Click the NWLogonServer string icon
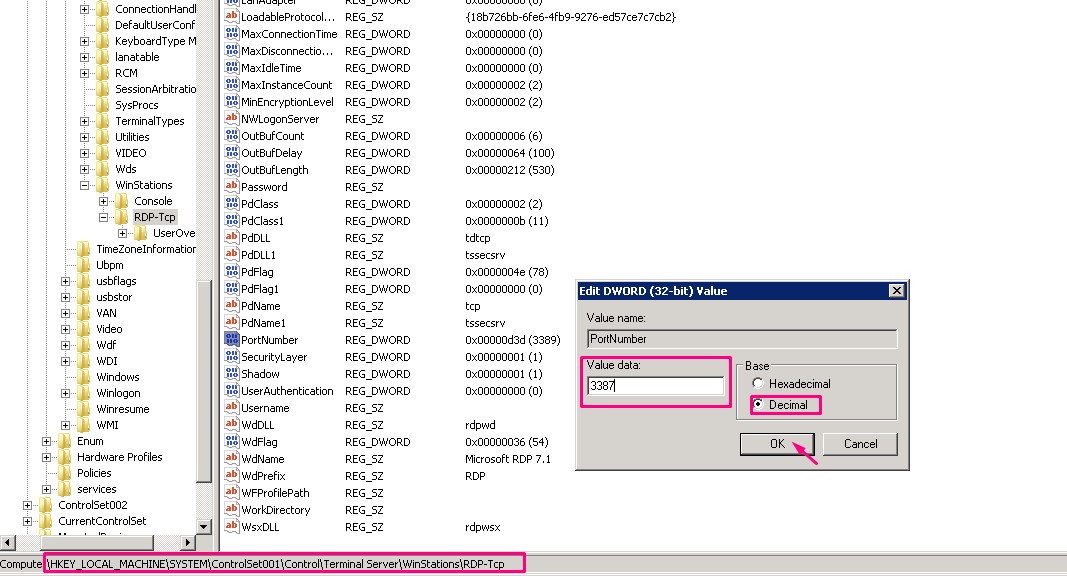The width and height of the screenshot is (1067, 576). point(231,118)
